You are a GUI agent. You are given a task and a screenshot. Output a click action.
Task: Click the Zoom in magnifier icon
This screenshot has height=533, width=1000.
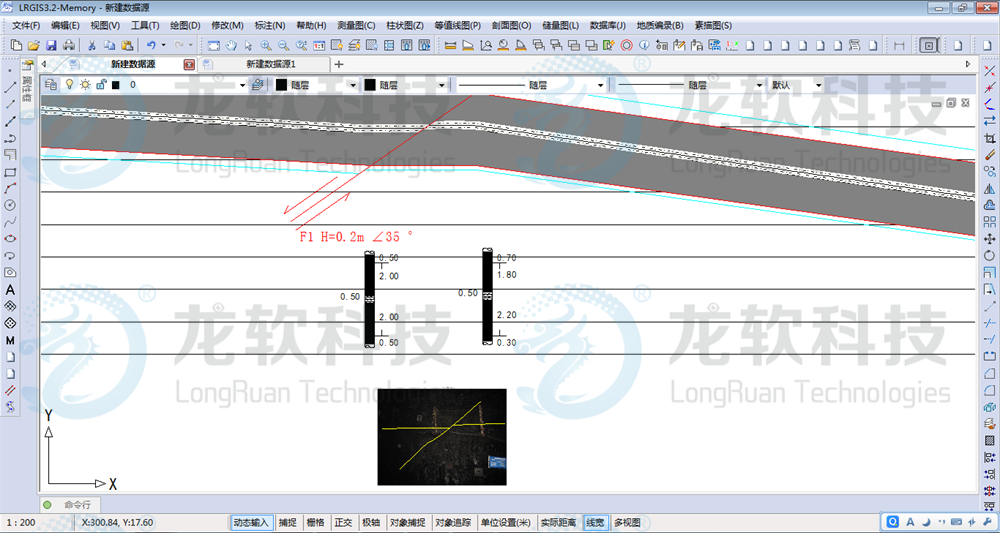266,45
